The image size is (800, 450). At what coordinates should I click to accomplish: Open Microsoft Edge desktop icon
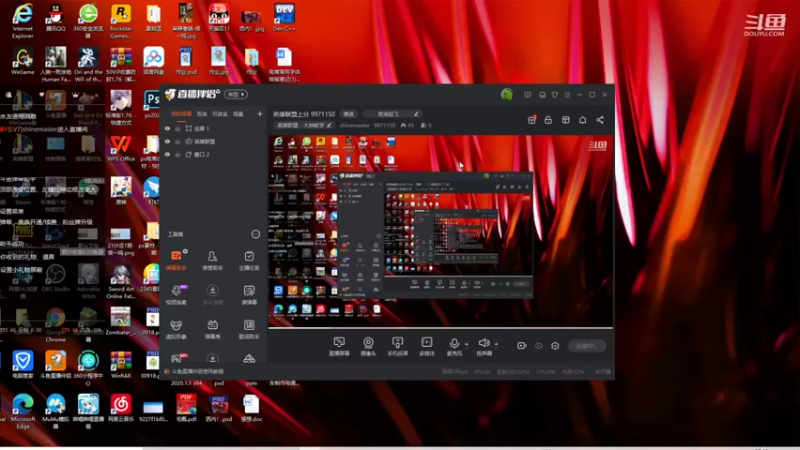click(x=23, y=411)
